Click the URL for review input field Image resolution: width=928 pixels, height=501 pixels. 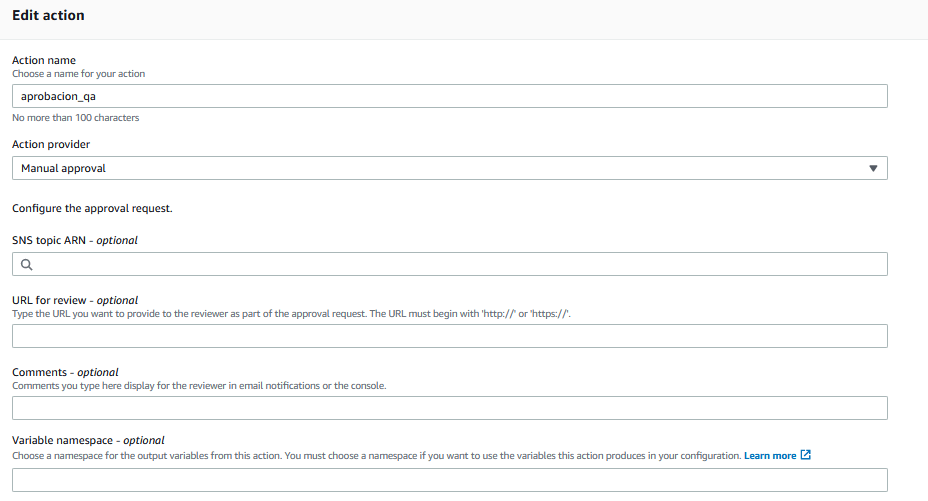click(x=449, y=336)
